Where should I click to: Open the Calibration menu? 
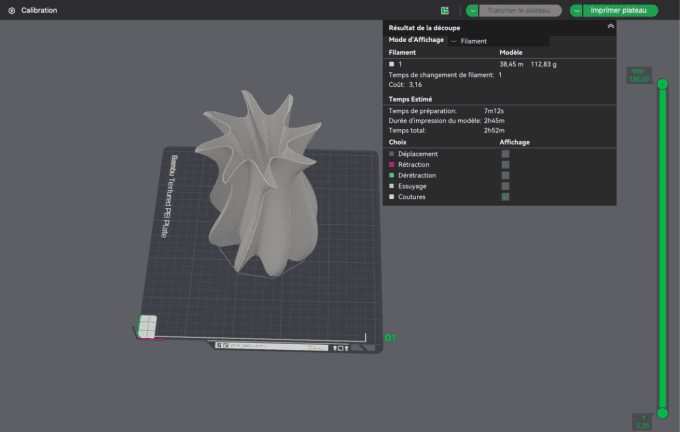[39, 10]
